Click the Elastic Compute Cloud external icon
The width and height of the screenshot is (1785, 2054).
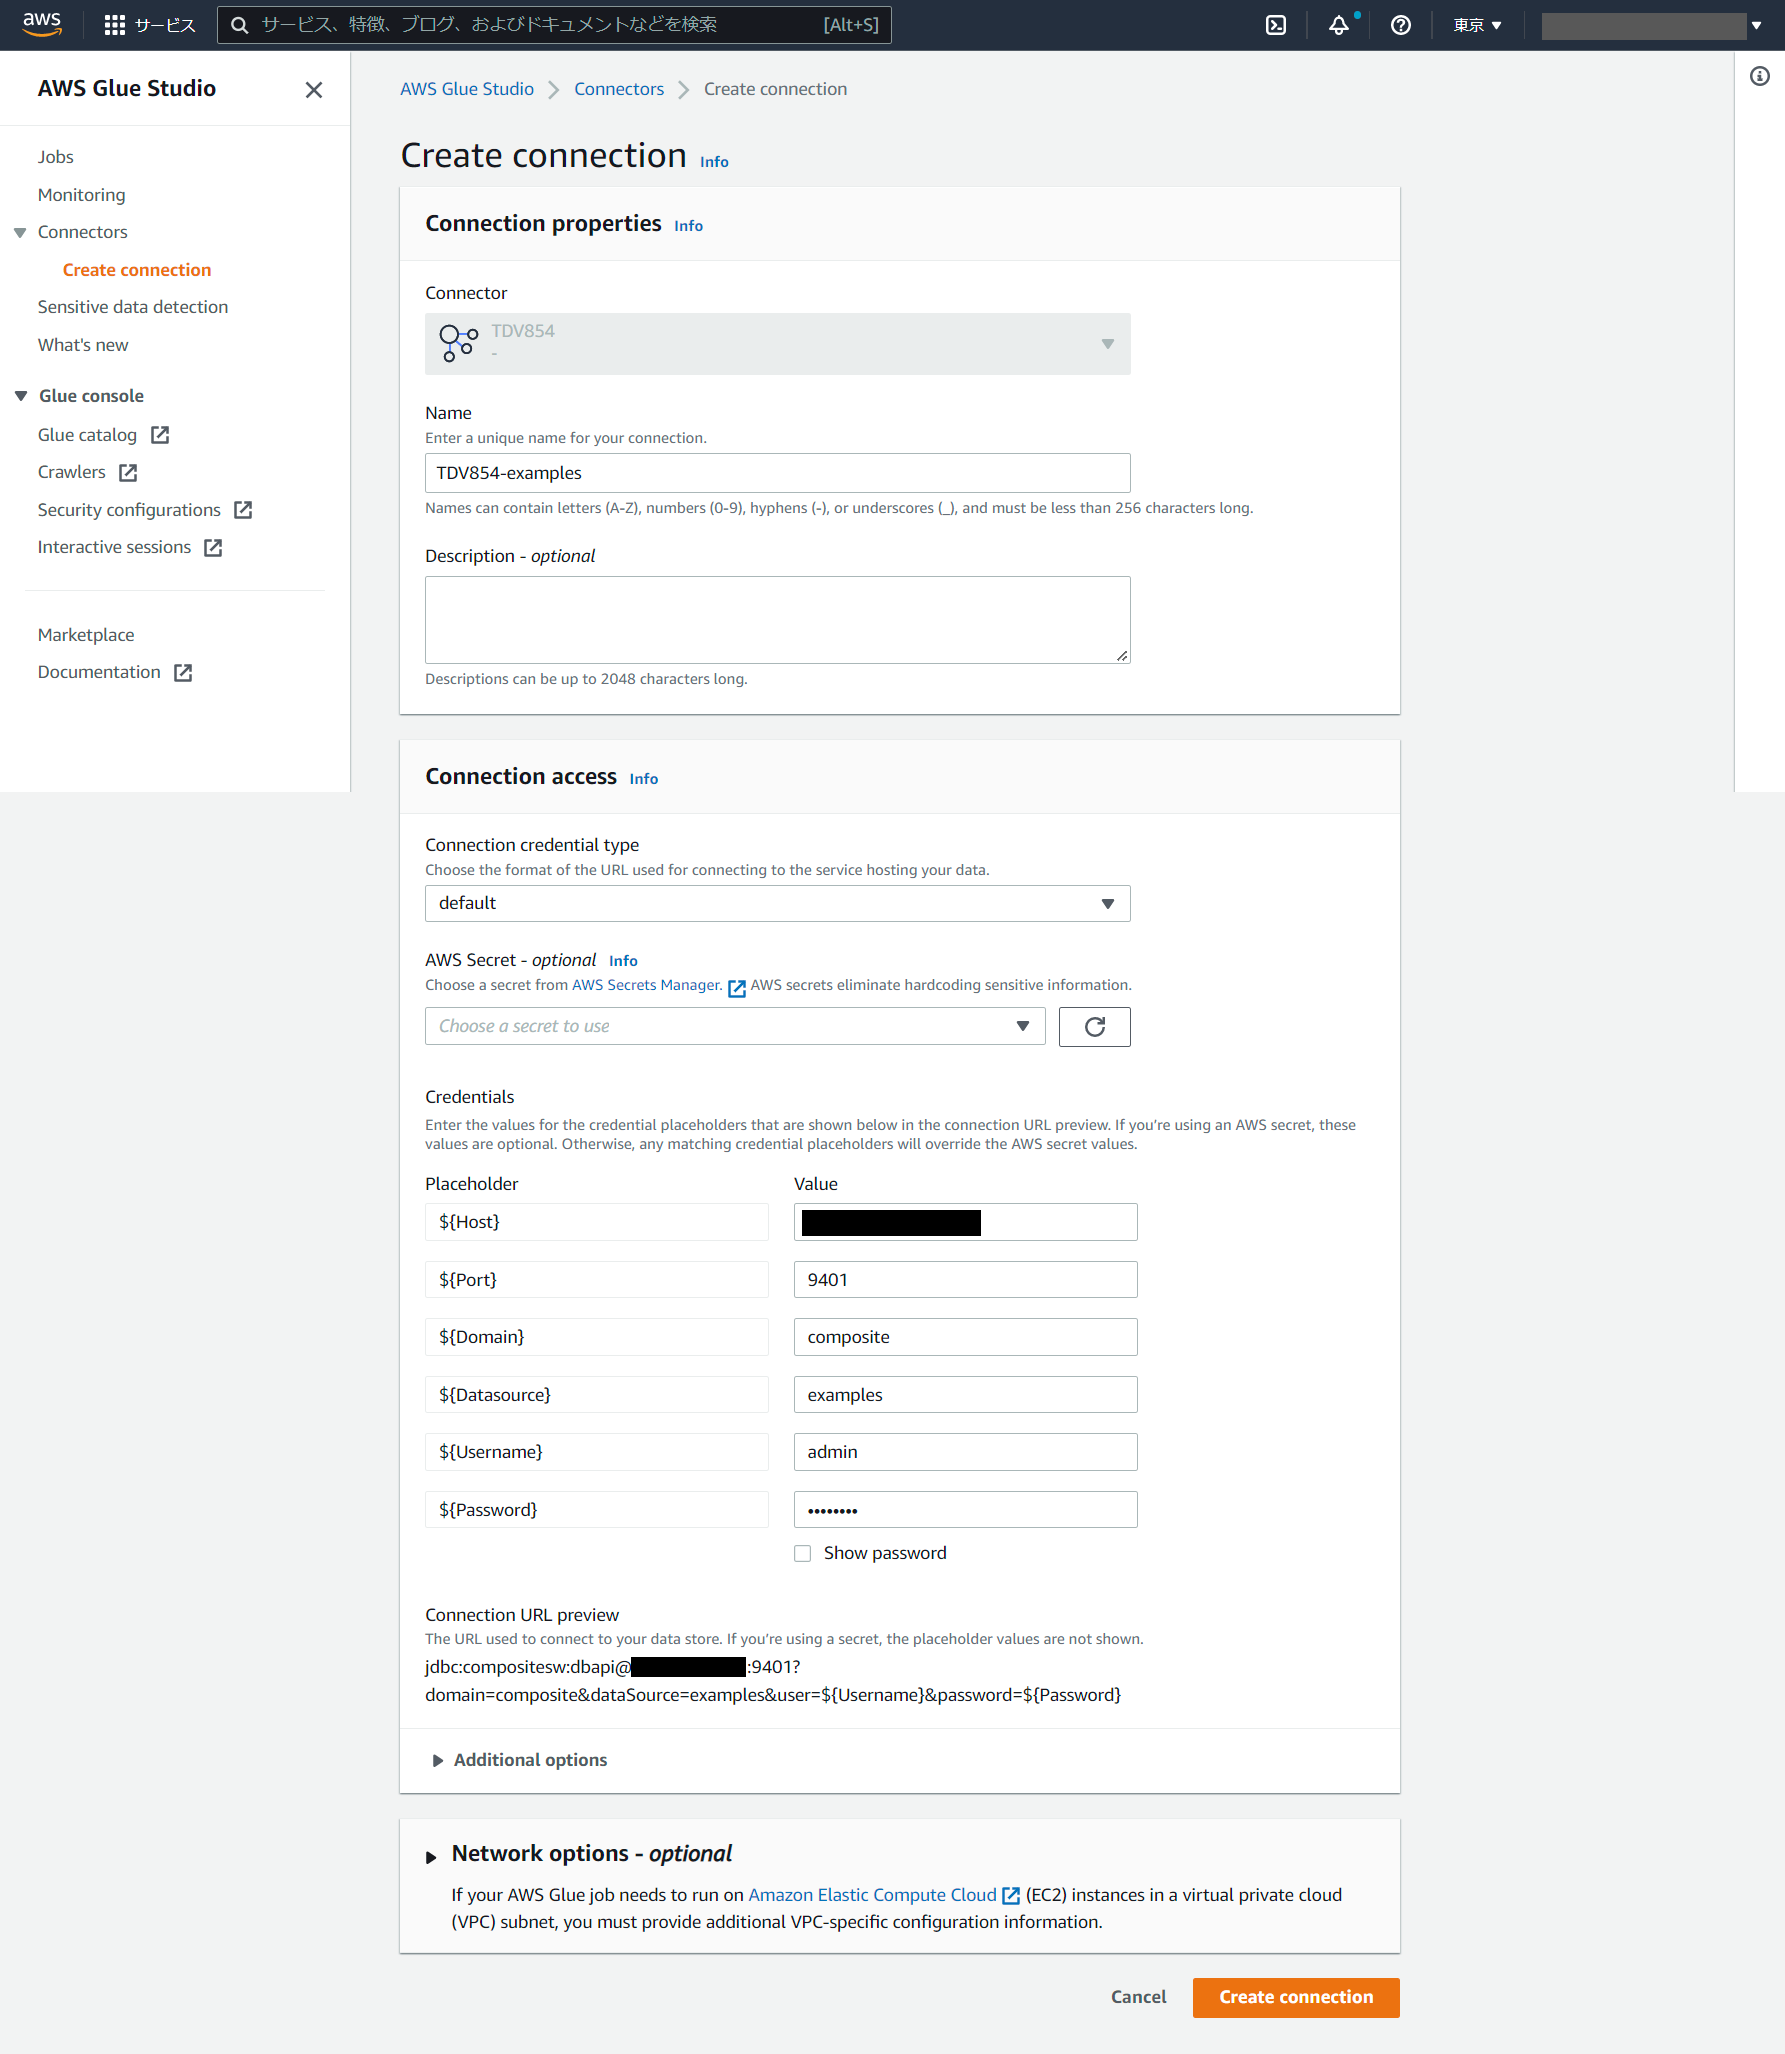[1011, 1896]
